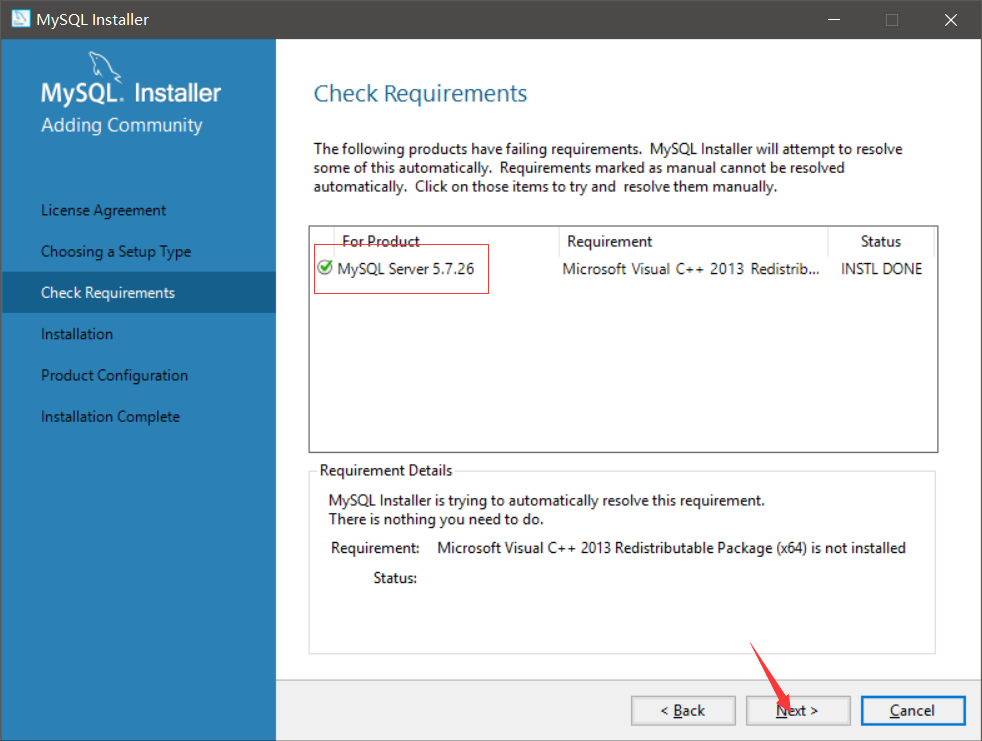Open the Product Configuration step

click(114, 375)
